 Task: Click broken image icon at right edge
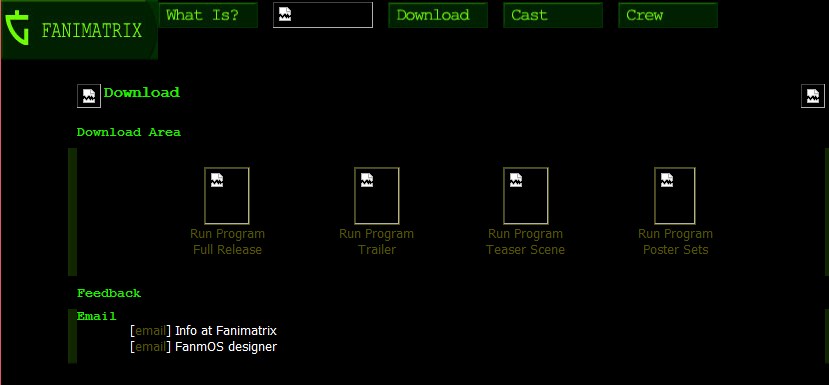click(x=813, y=96)
